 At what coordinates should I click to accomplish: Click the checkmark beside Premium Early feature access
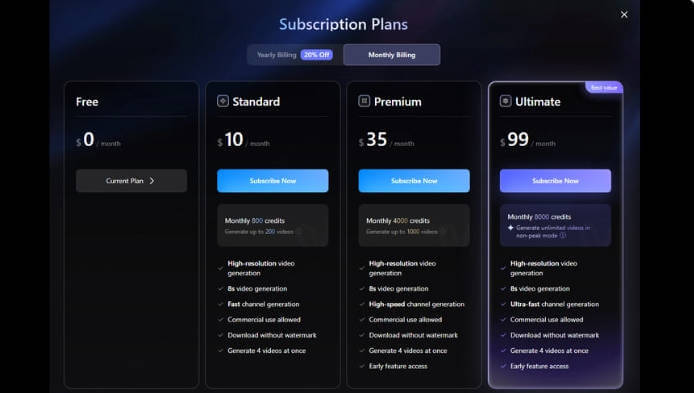click(362, 366)
